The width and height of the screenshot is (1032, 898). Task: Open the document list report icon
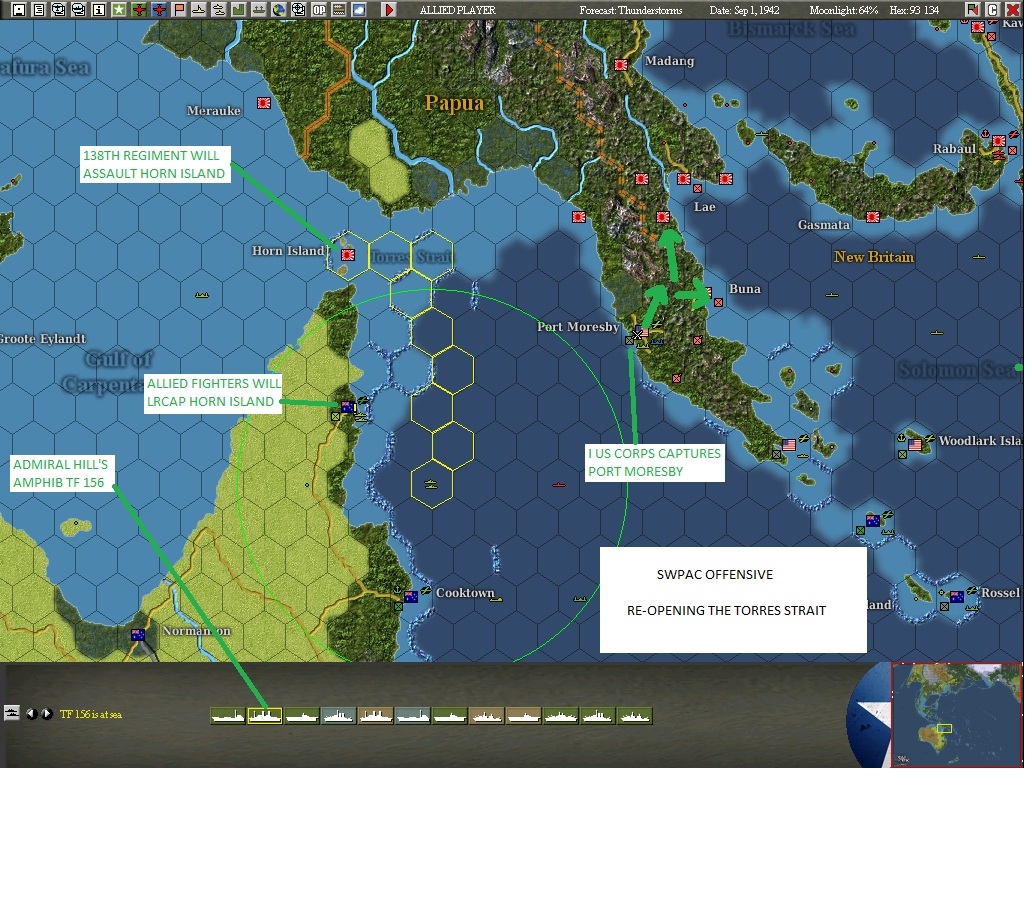[39, 9]
